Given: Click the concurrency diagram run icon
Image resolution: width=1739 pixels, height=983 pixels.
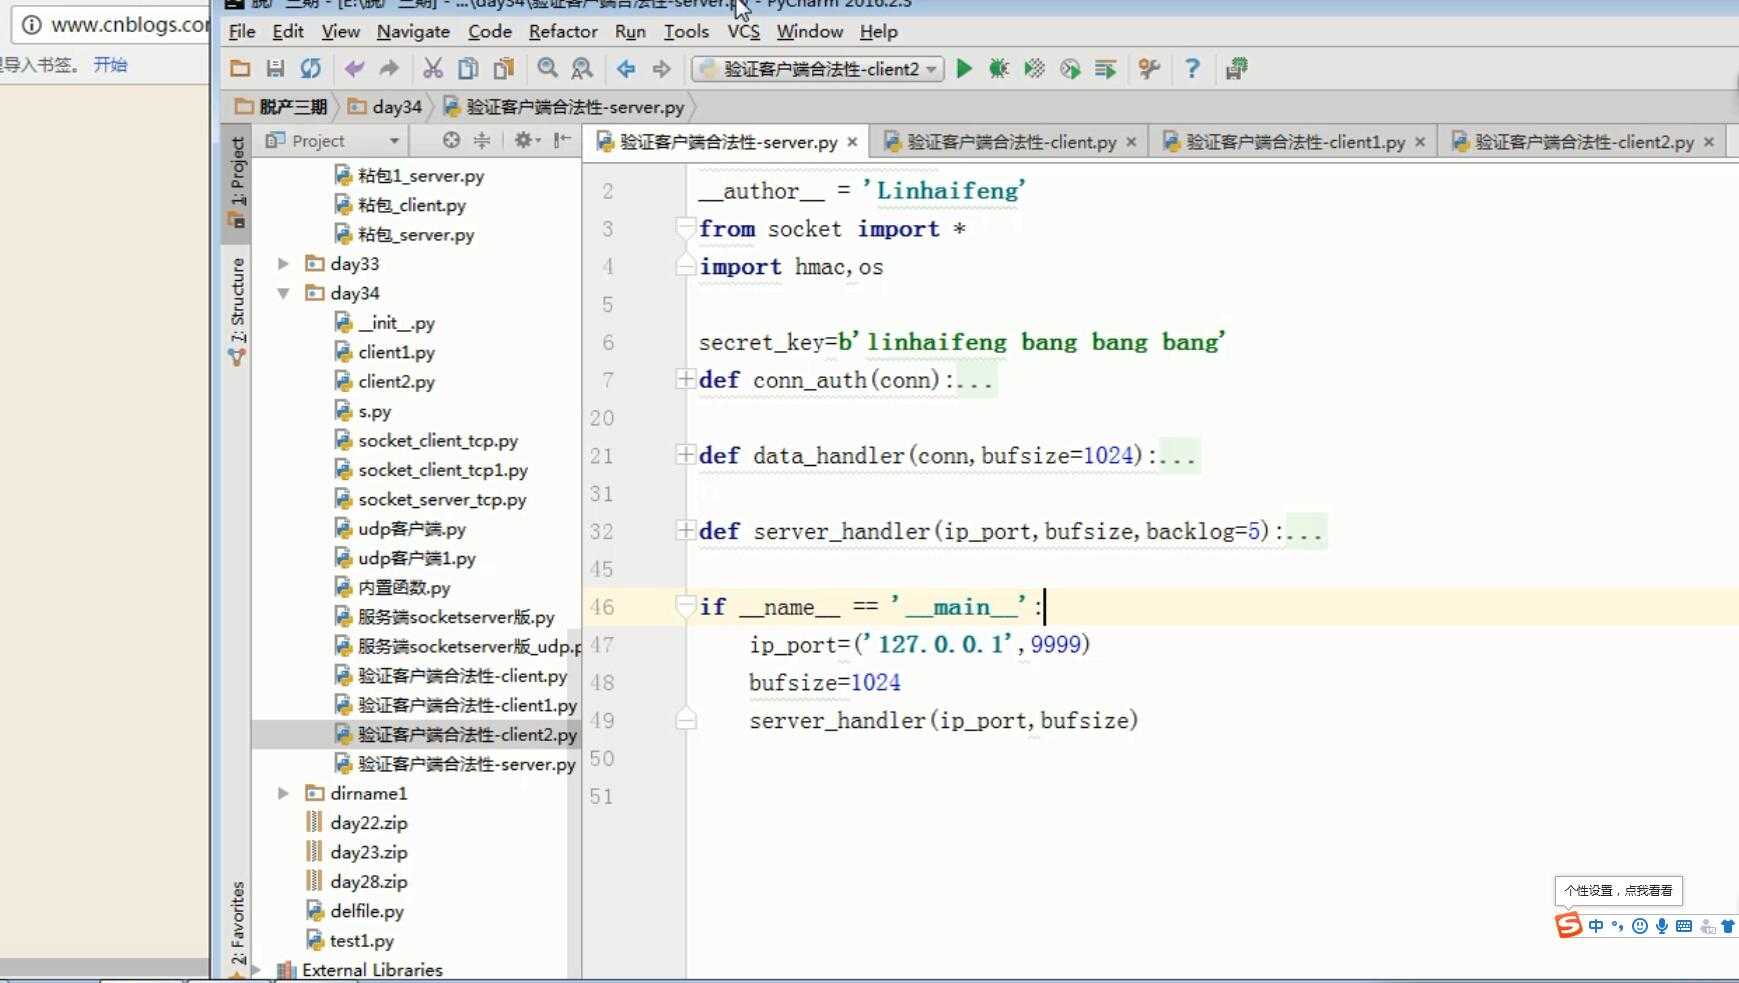Looking at the screenshot, I should [x=1105, y=69].
